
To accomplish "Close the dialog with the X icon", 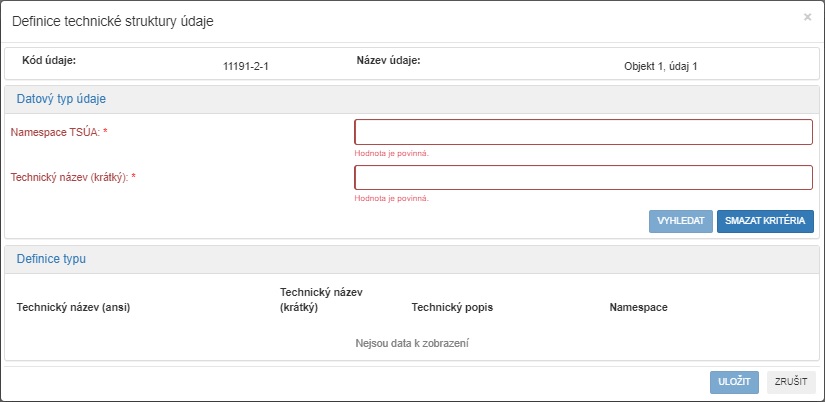I will [807, 17].
